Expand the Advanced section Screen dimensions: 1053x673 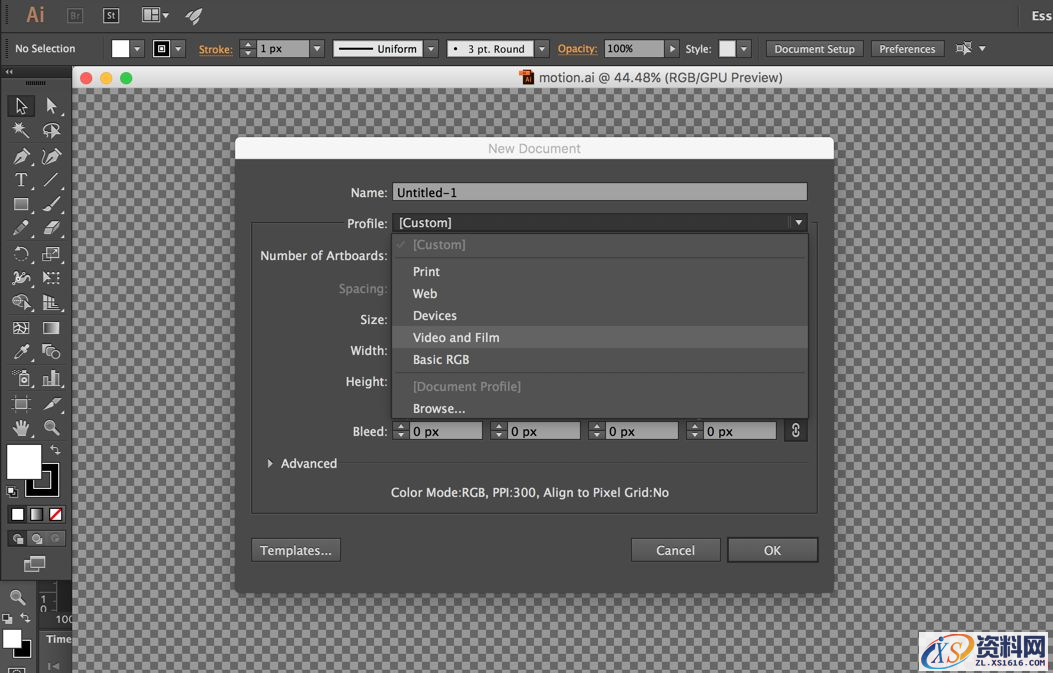271,464
